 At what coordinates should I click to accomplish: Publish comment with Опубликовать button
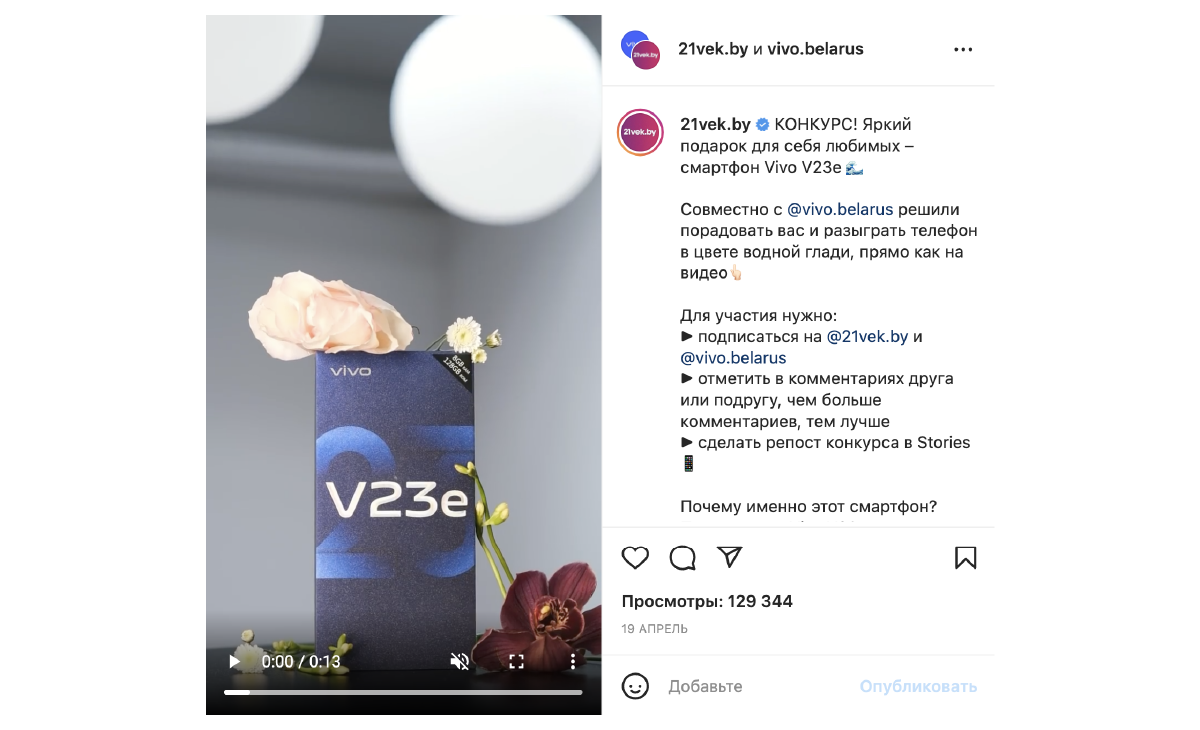pyautogui.click(x=918, y=686)
